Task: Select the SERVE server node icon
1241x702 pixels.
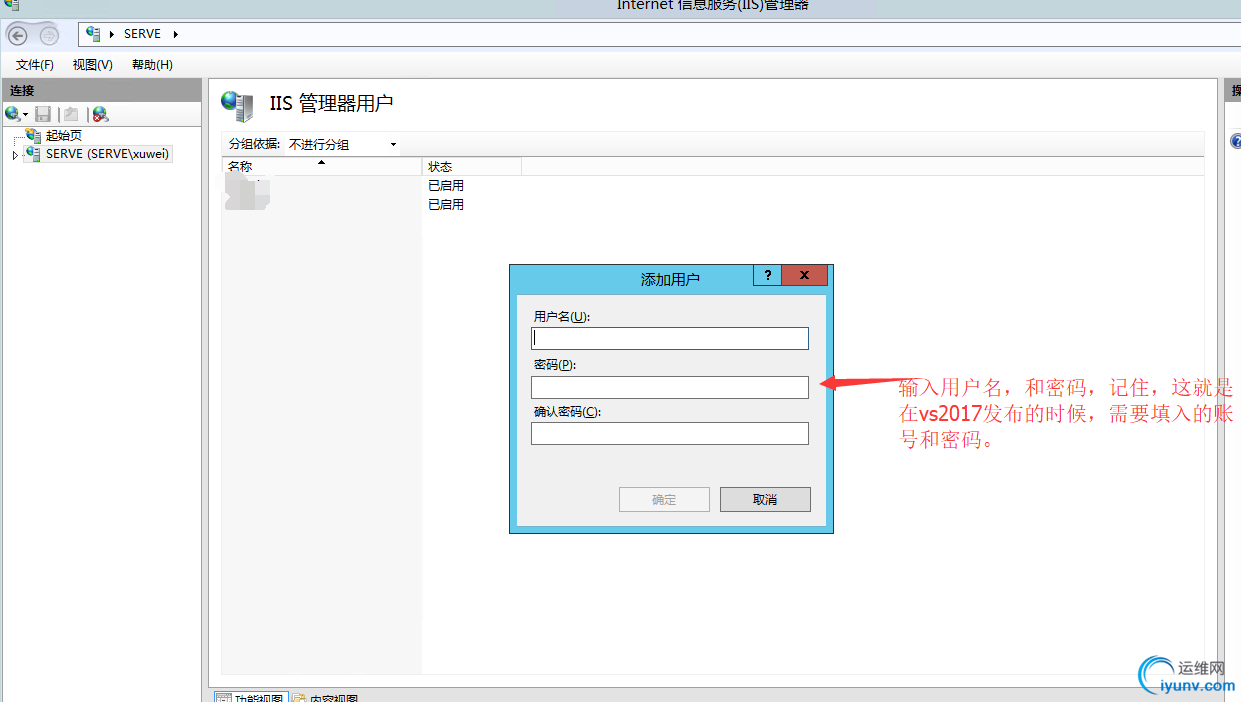Action: [31, 153]
